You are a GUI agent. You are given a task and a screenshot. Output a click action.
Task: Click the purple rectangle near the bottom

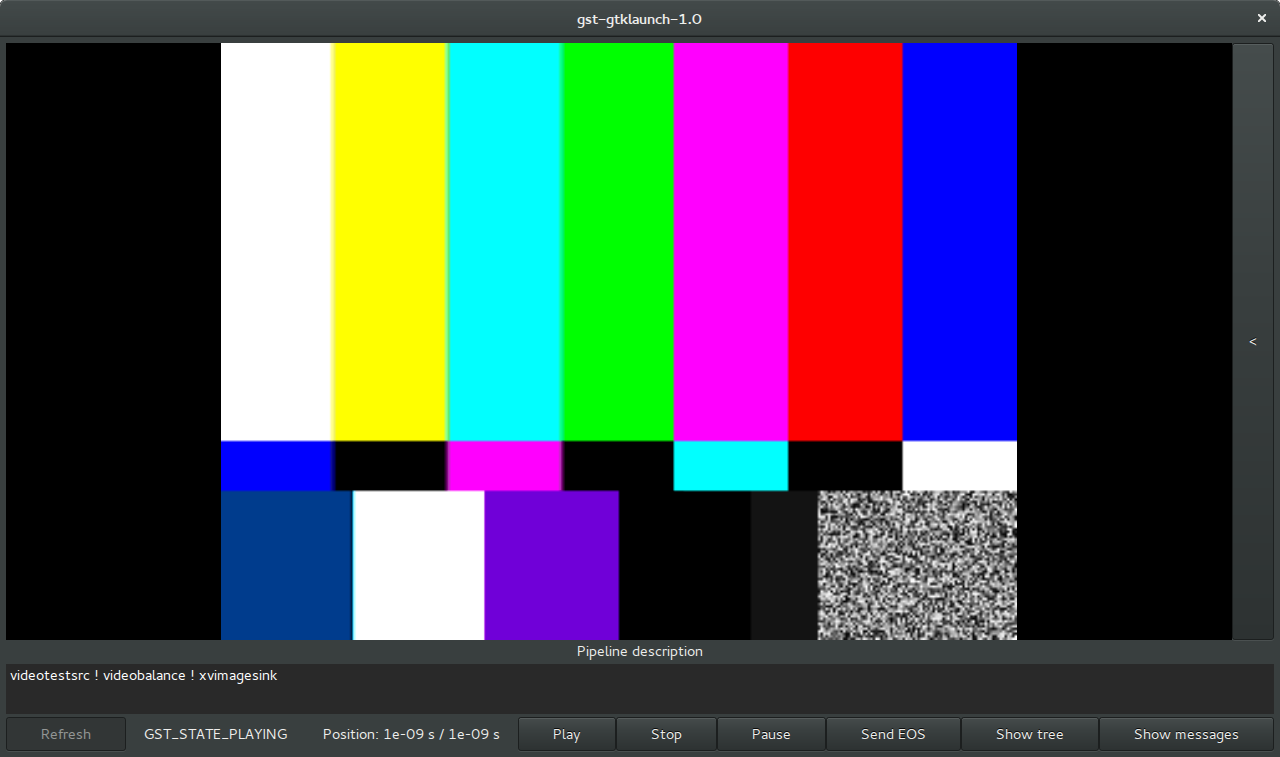click(x=551, y=565)
